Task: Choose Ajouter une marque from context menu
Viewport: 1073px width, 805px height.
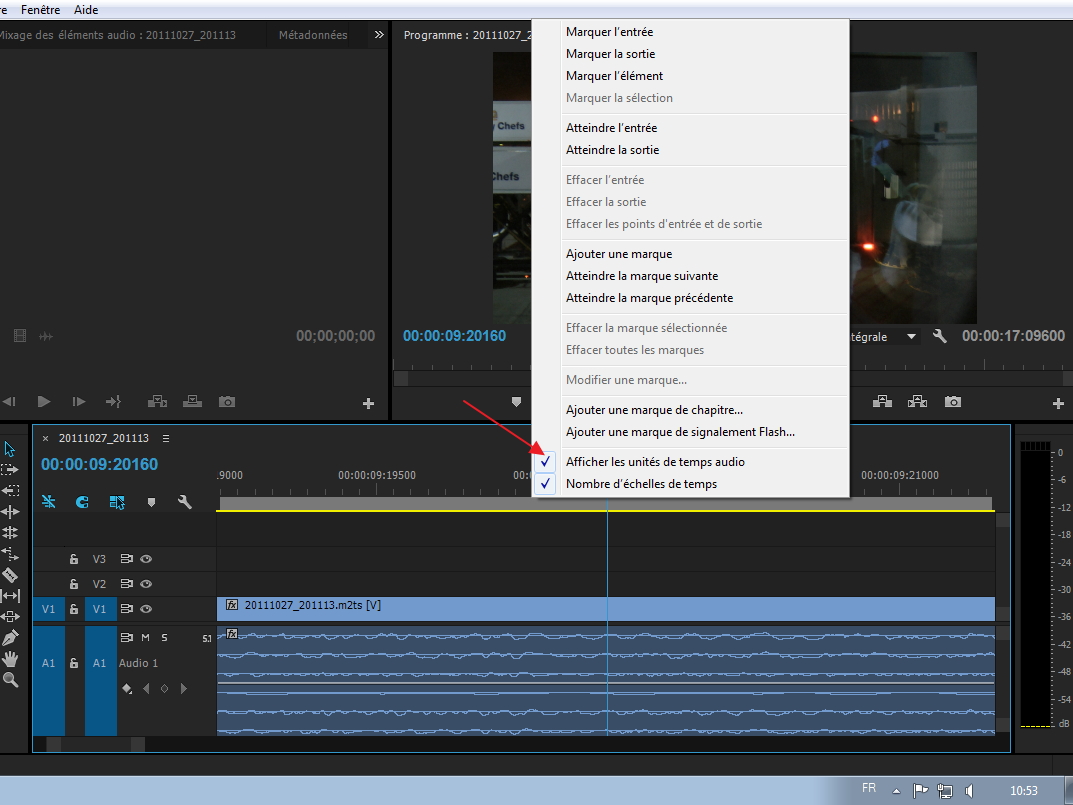Action: pyautogui.click(x=619, y=254)
